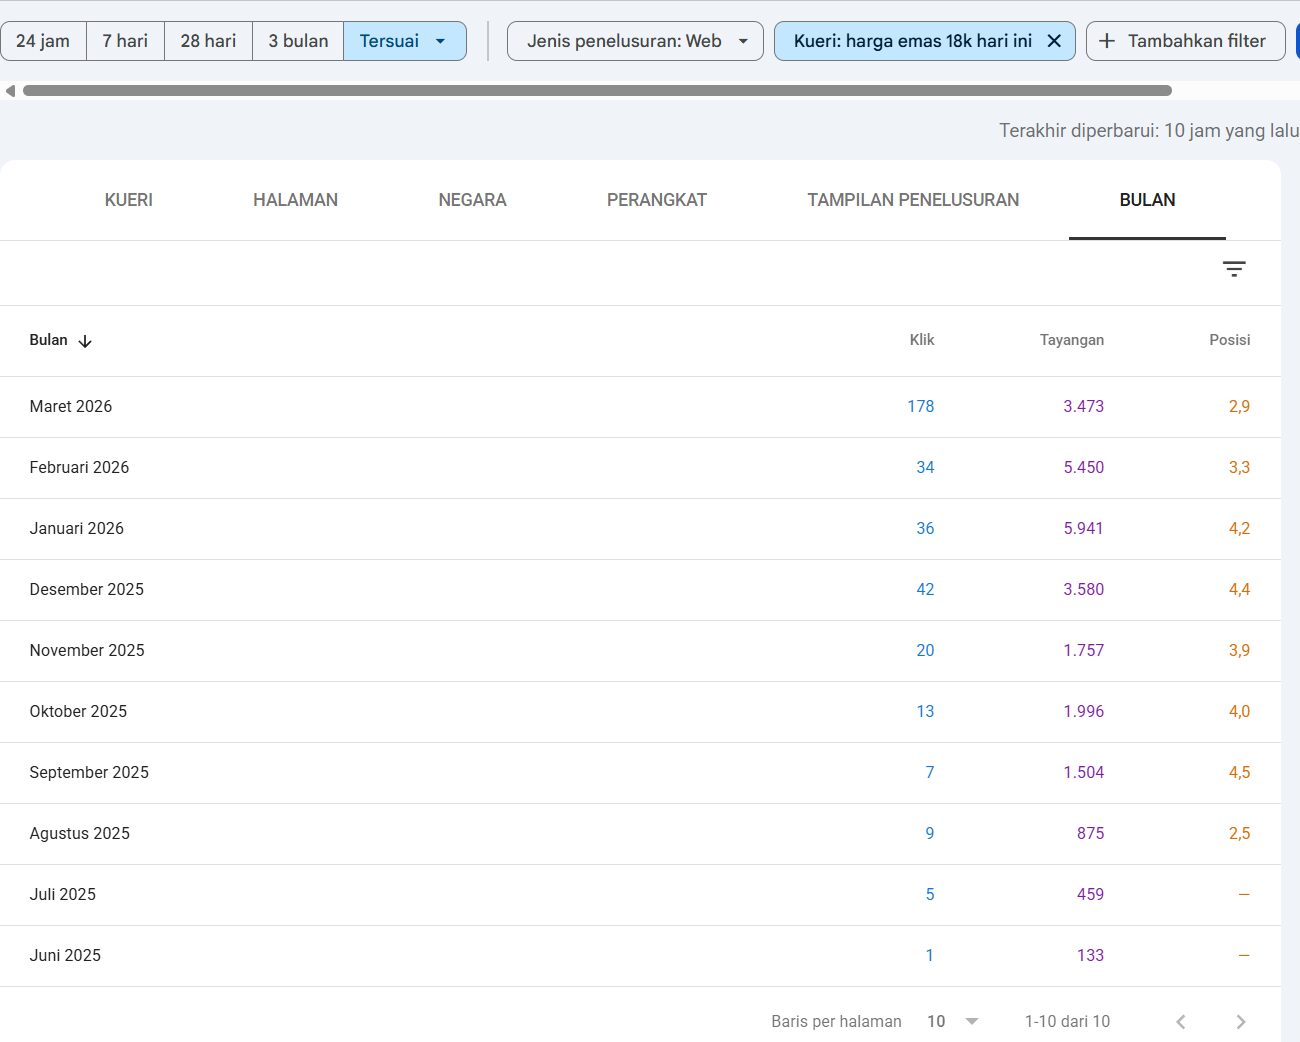
Task: Click the Juni 2025 row
Action: point(640,956)
